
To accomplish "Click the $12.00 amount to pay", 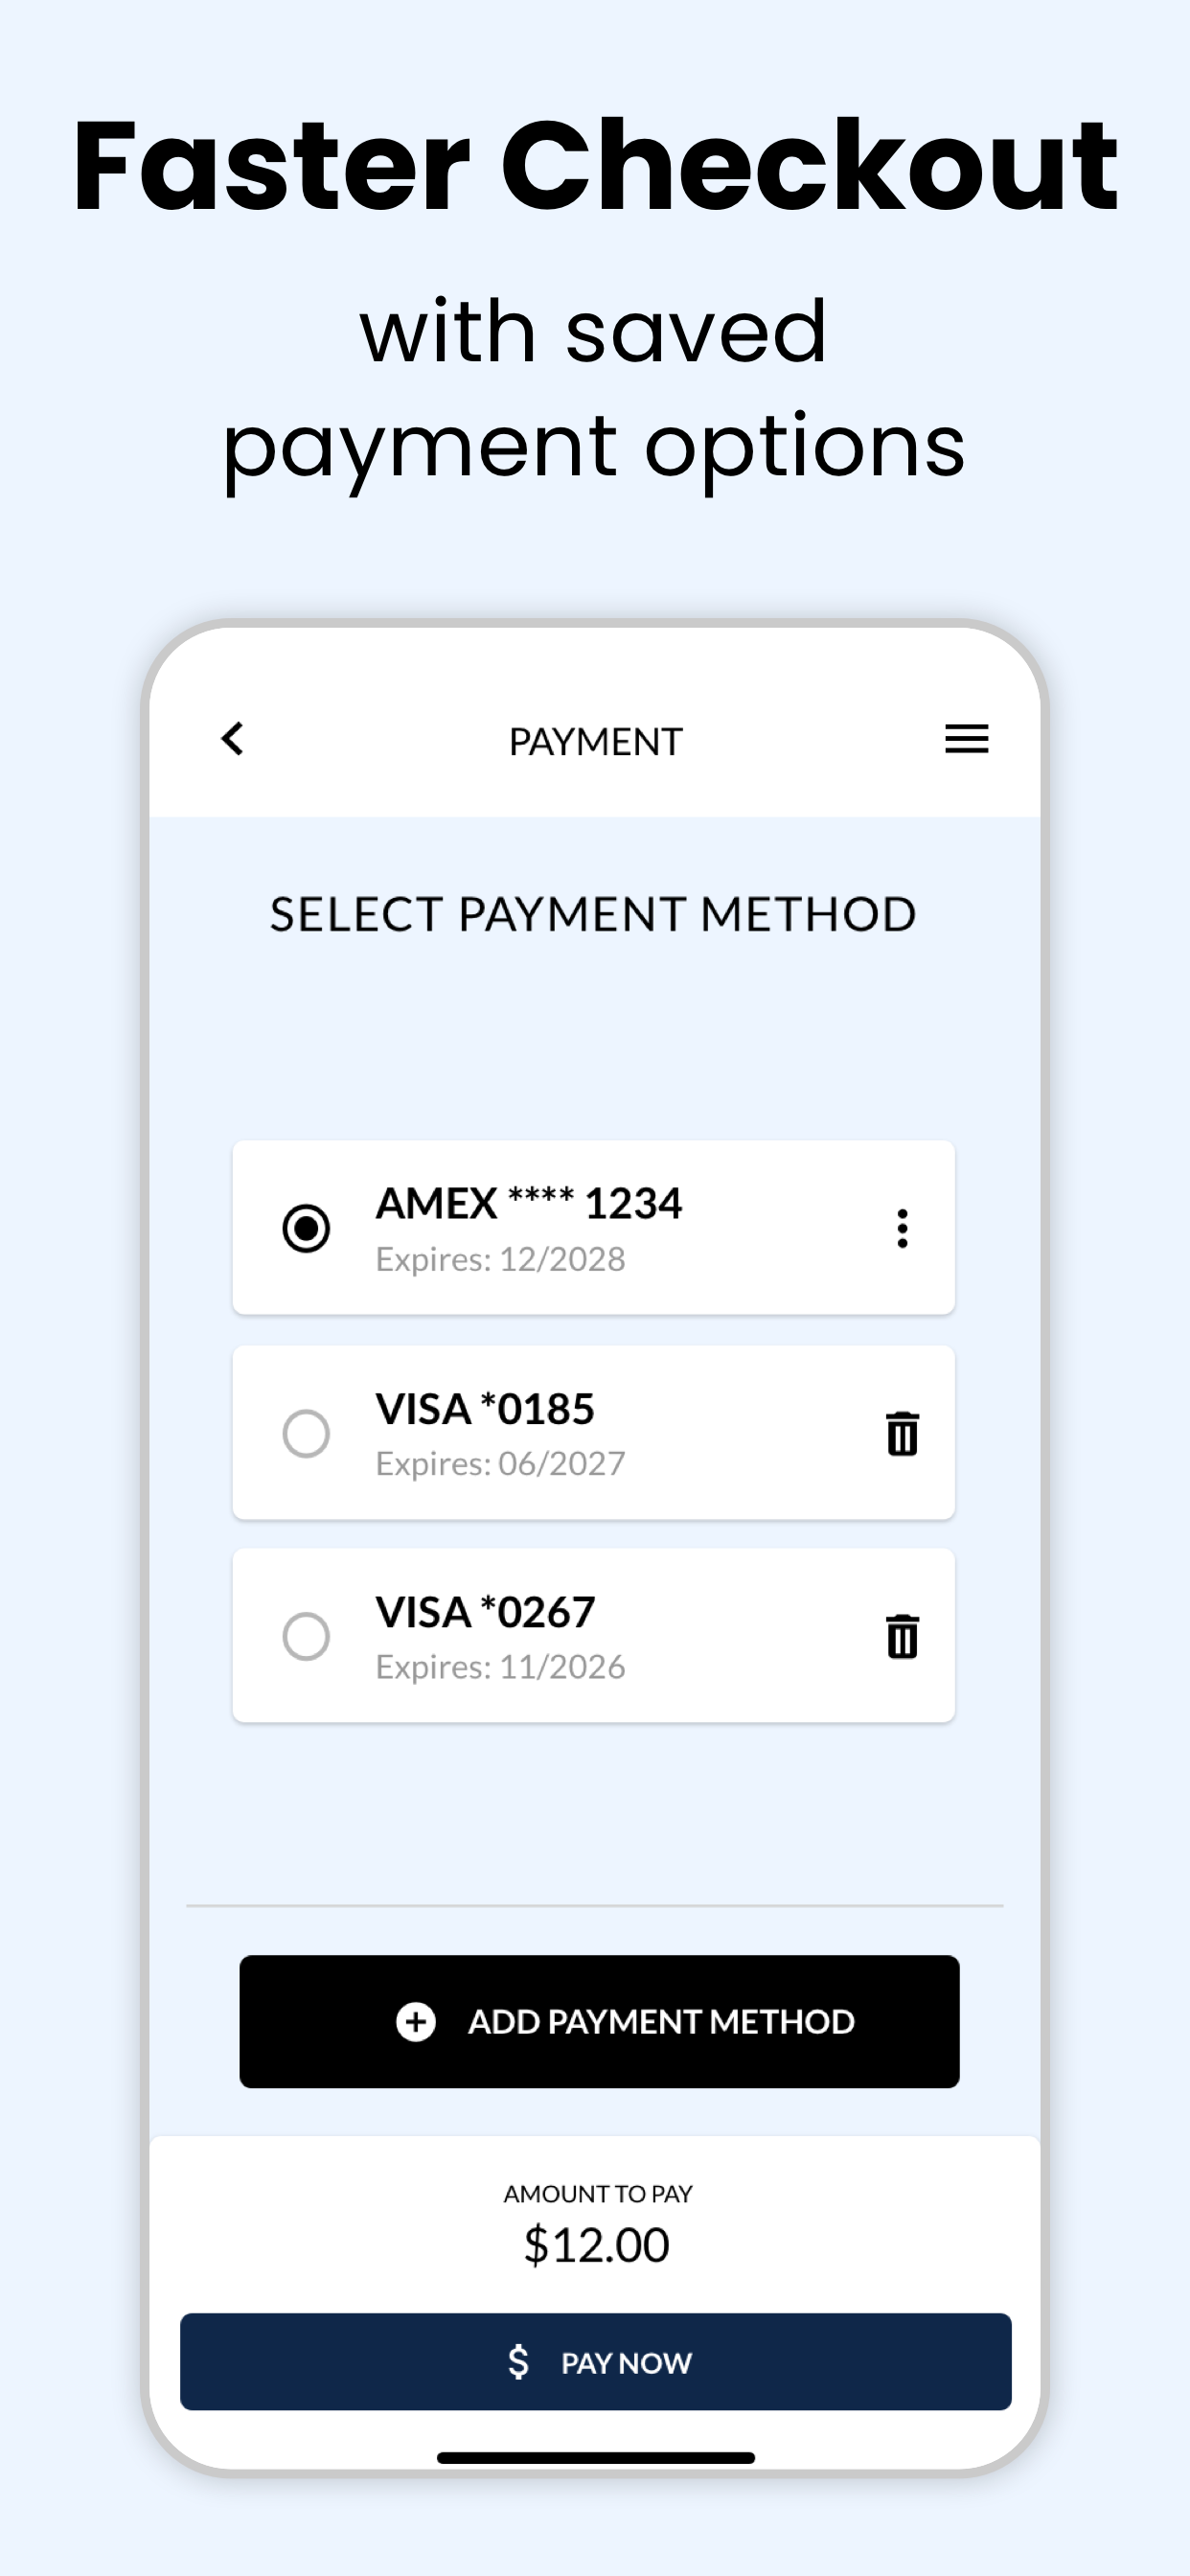I will [596, 2244].
